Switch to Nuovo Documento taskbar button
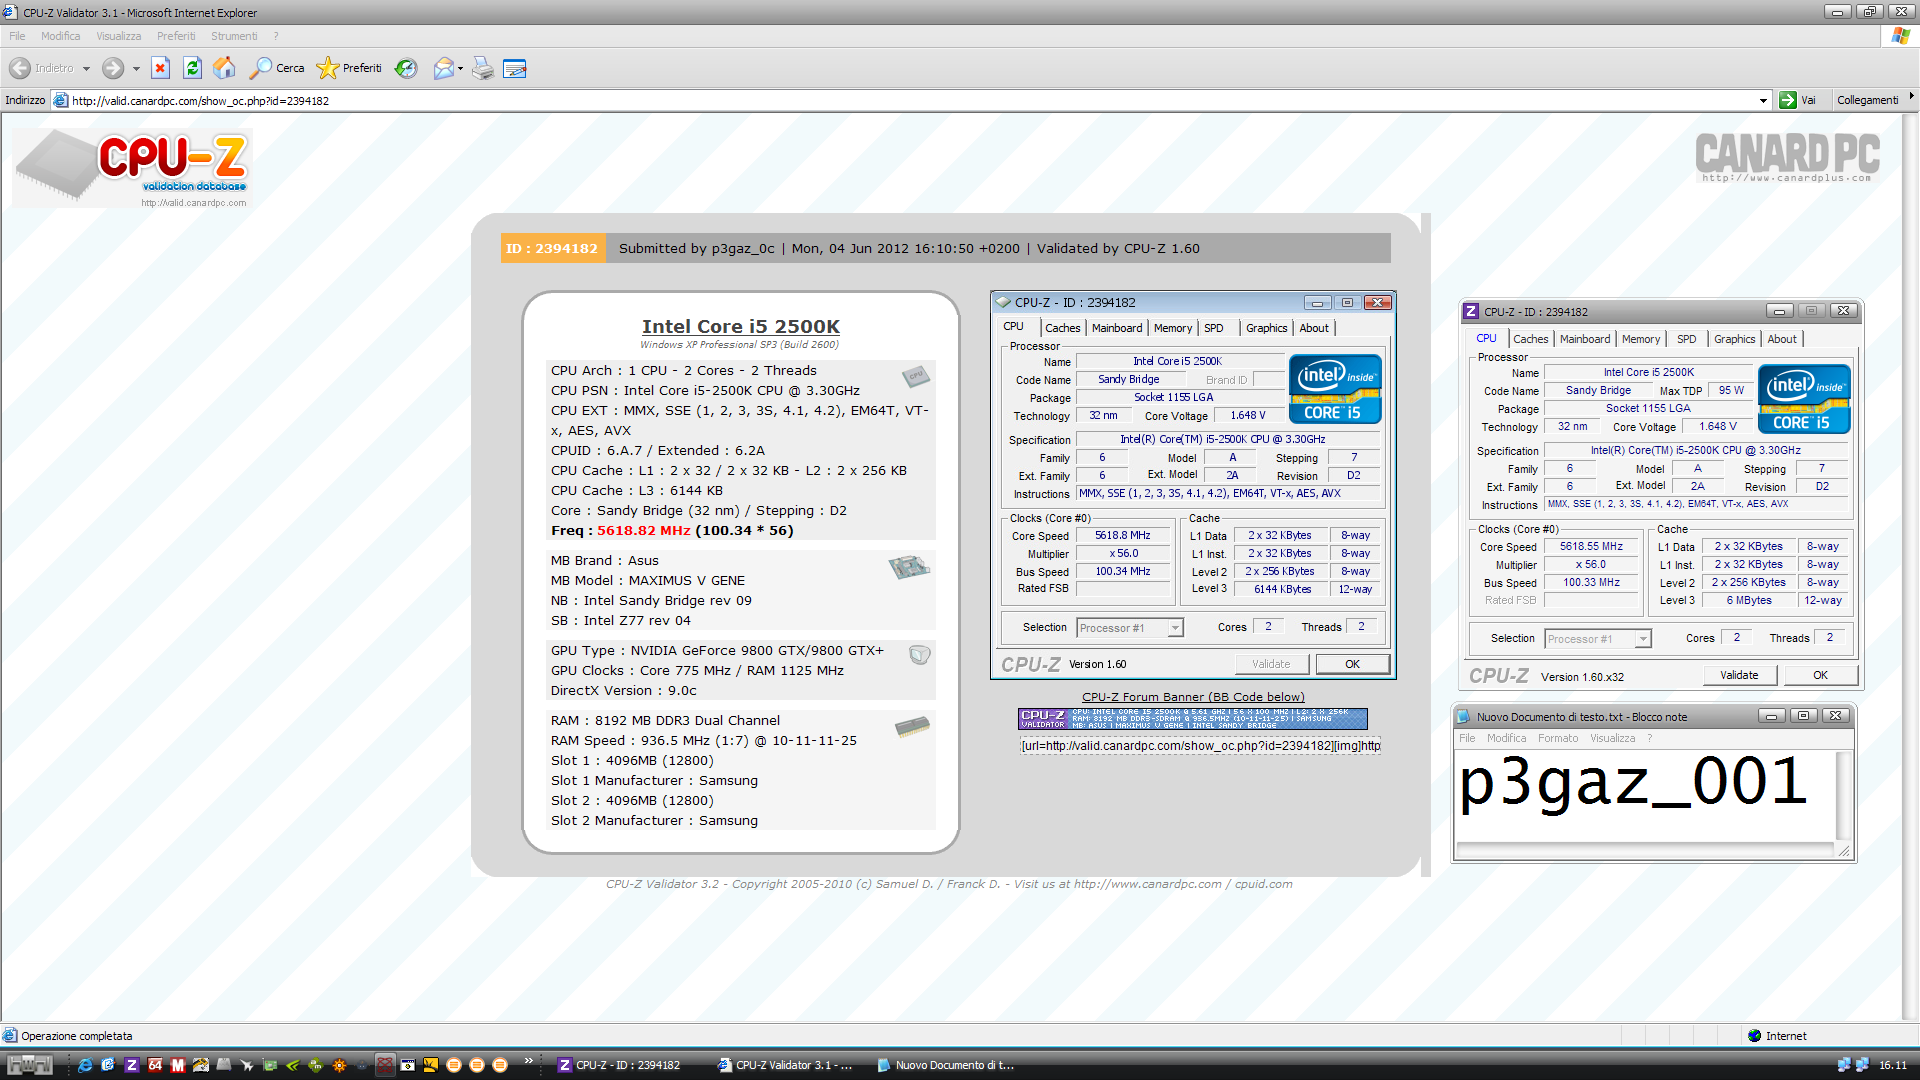Viewport: 1920px width, 1080px height. pos(945,1065)
